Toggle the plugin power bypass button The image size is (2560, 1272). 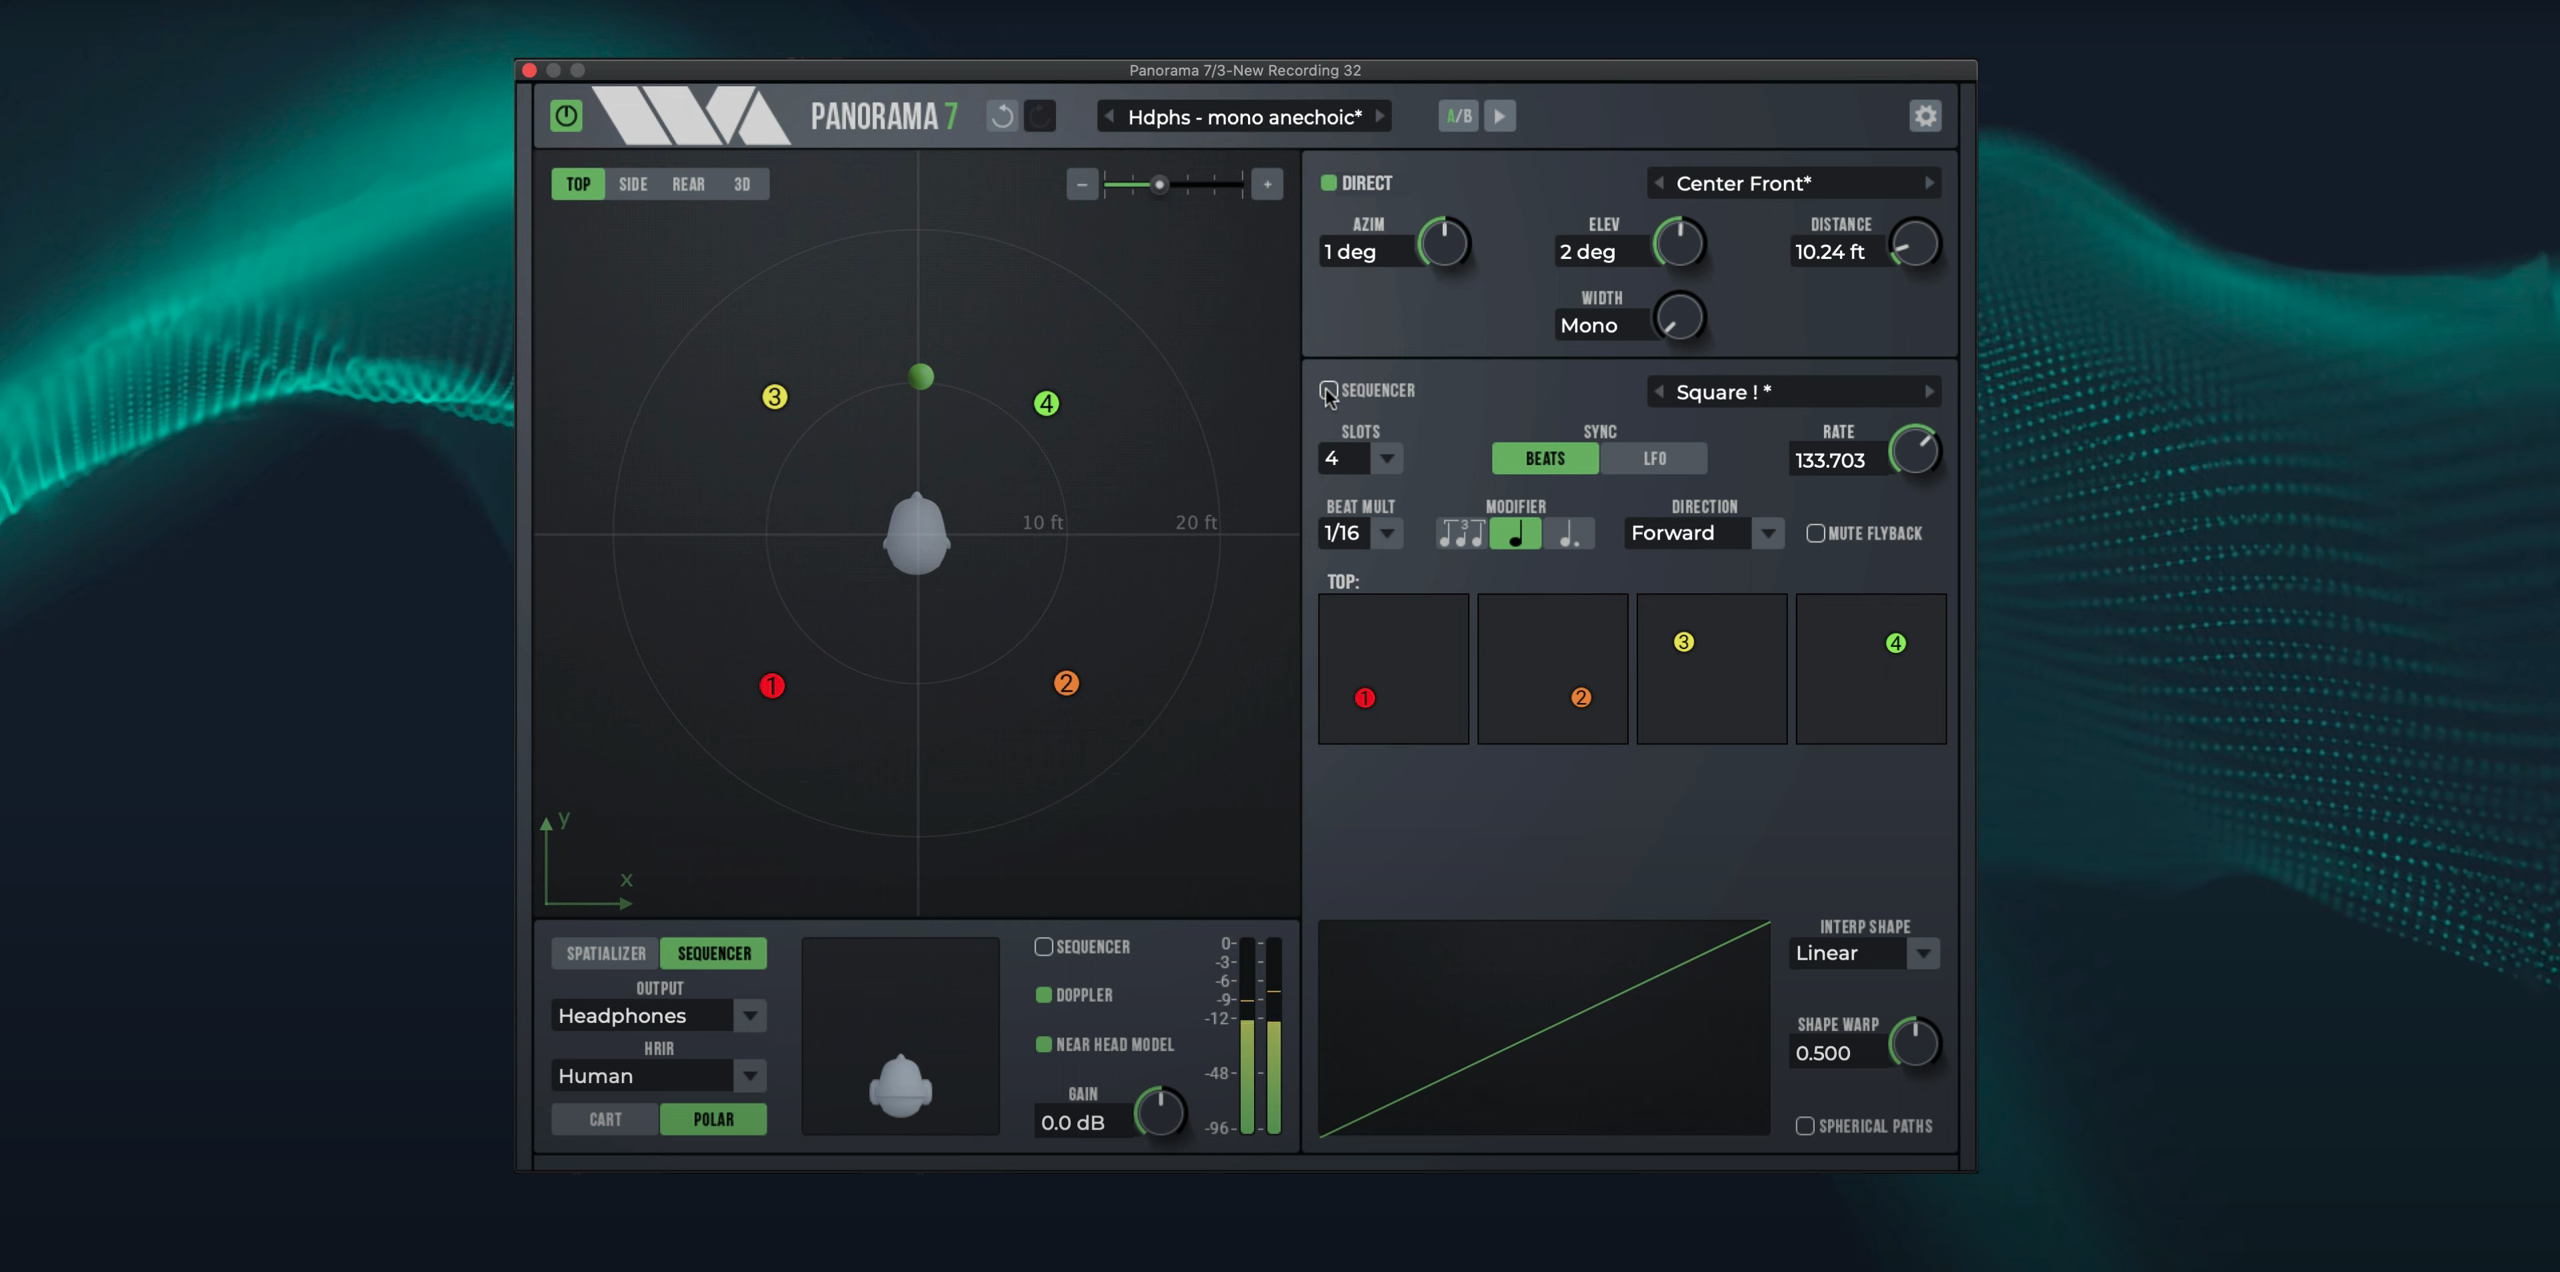point(566,116)
